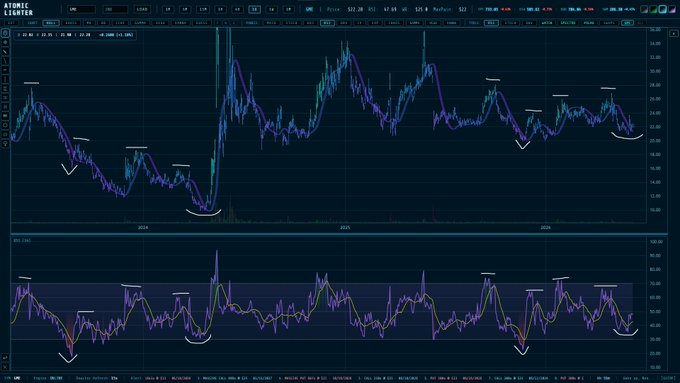
Task: Toggle the highlighted RSI indicator button
Action: tap(327, 23)
